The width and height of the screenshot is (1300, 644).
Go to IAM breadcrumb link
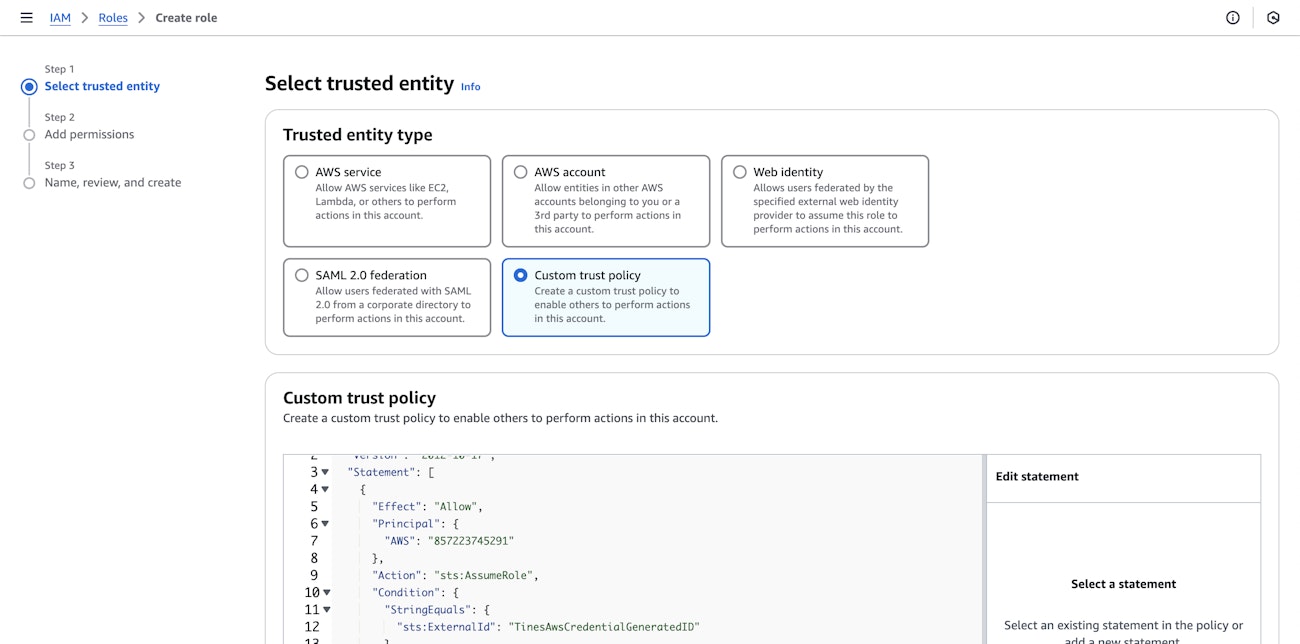[60, 18]
